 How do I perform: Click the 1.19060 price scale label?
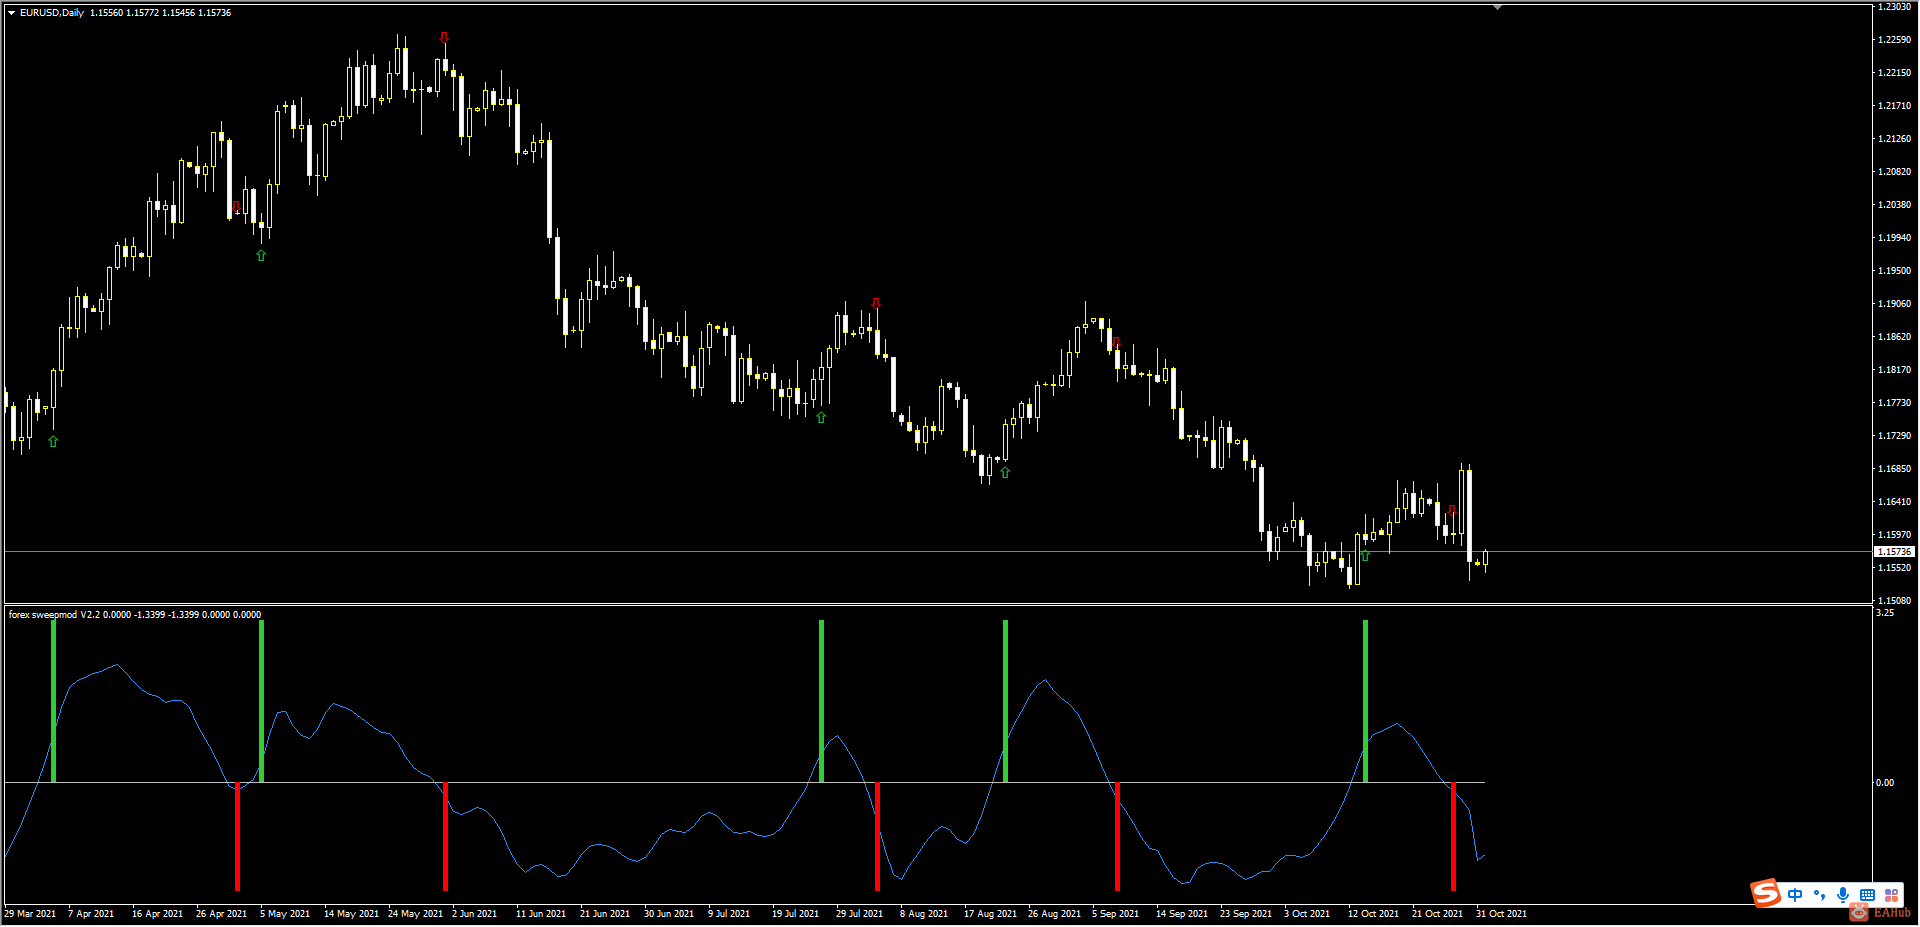coord(1894,304)
